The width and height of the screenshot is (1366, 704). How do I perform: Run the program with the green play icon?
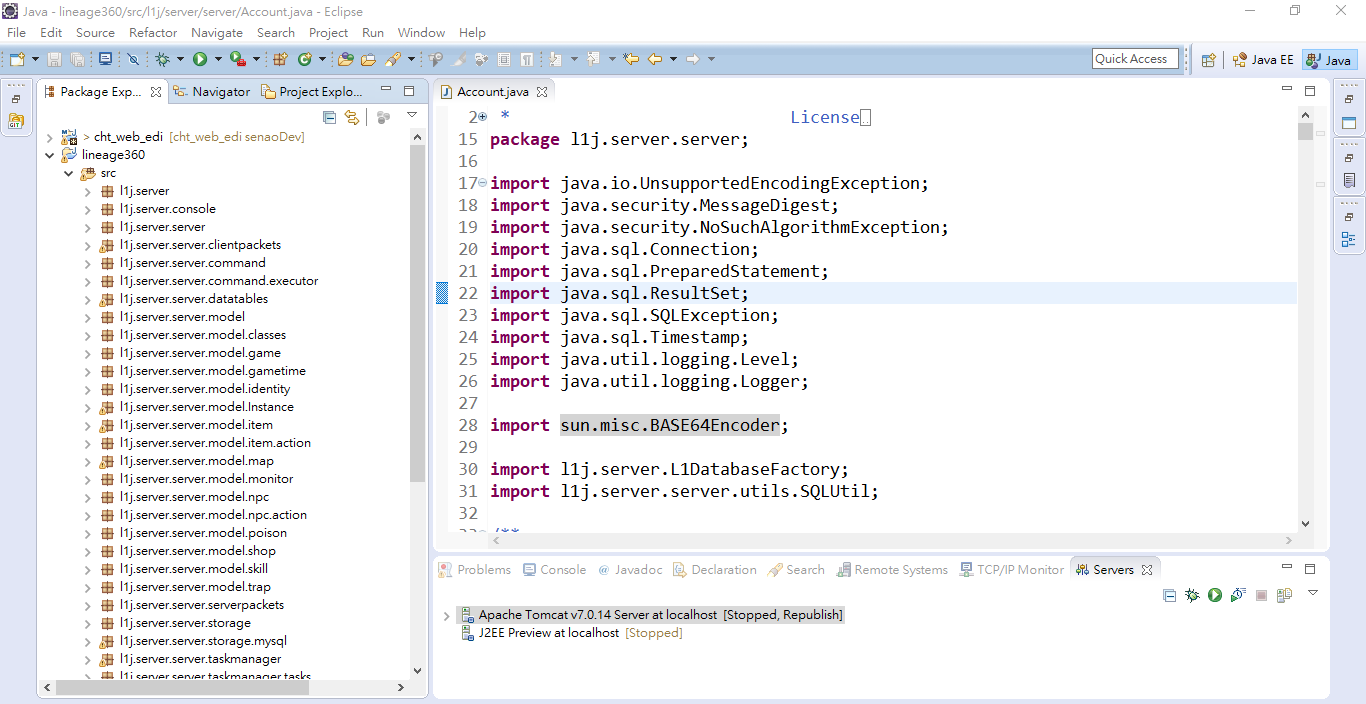199,59
